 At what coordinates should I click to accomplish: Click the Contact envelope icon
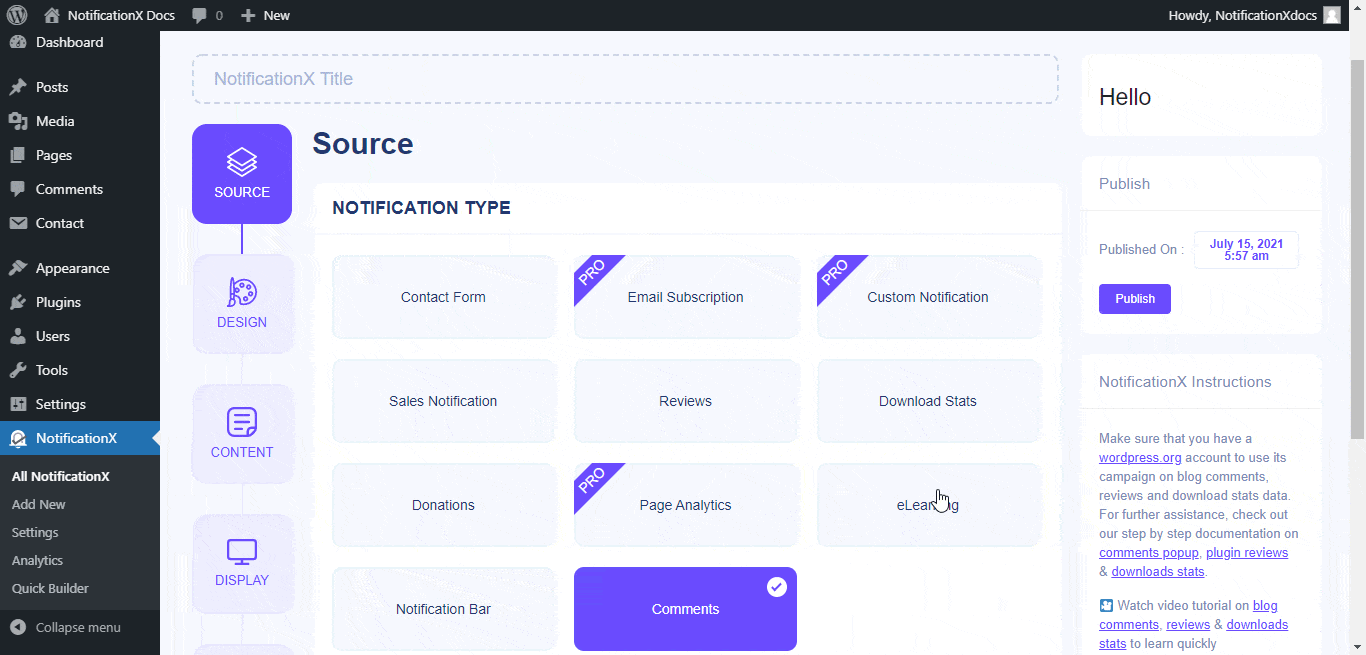click(18, 223)
